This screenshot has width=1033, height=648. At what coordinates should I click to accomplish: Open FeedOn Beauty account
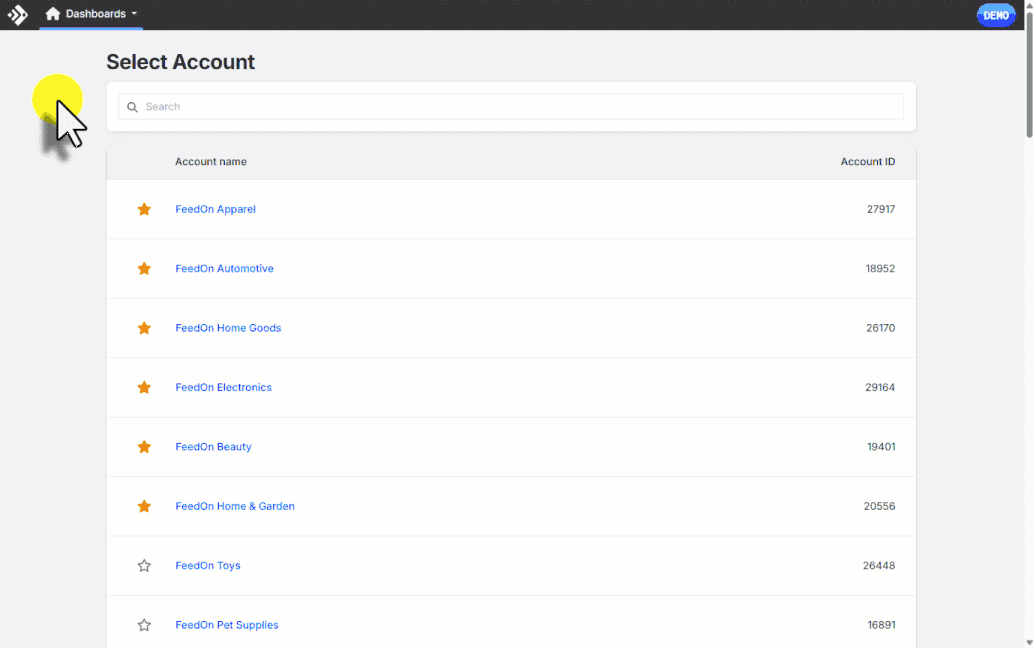point(213,446)
